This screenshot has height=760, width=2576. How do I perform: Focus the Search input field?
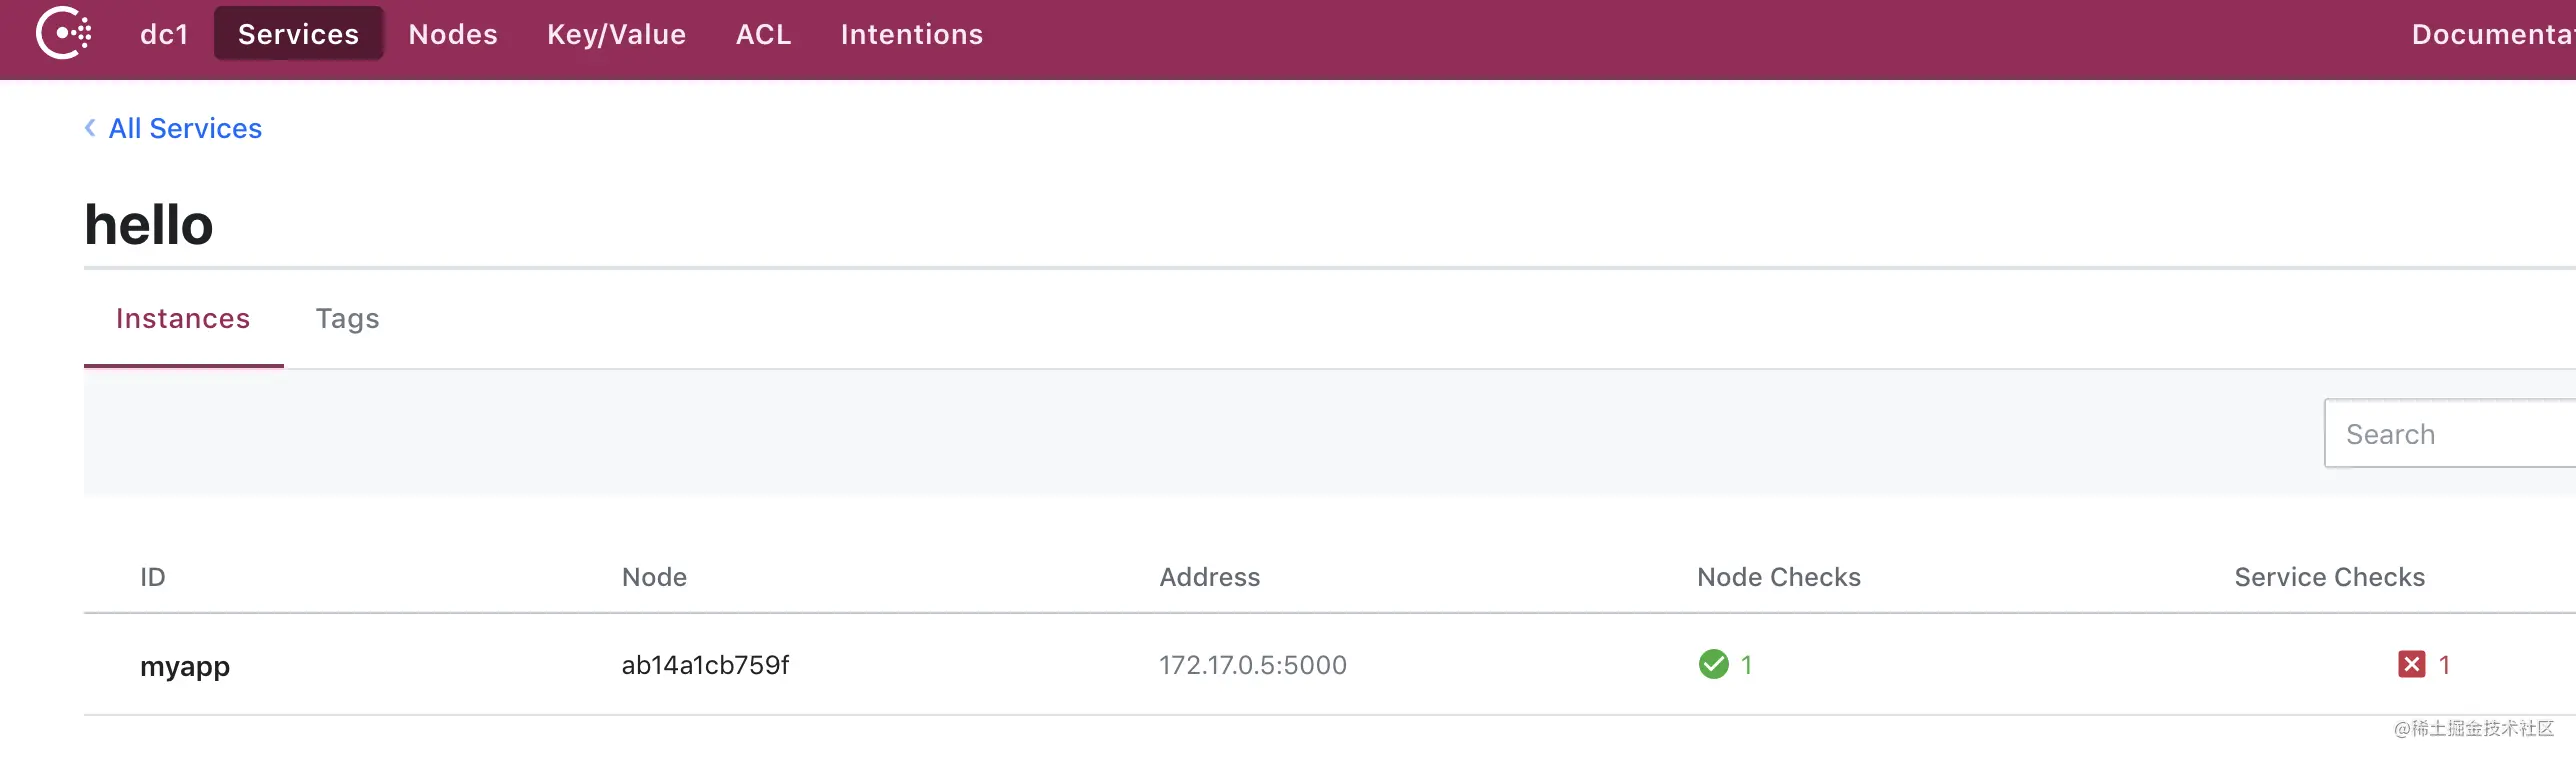click(x=2450, y=433)
